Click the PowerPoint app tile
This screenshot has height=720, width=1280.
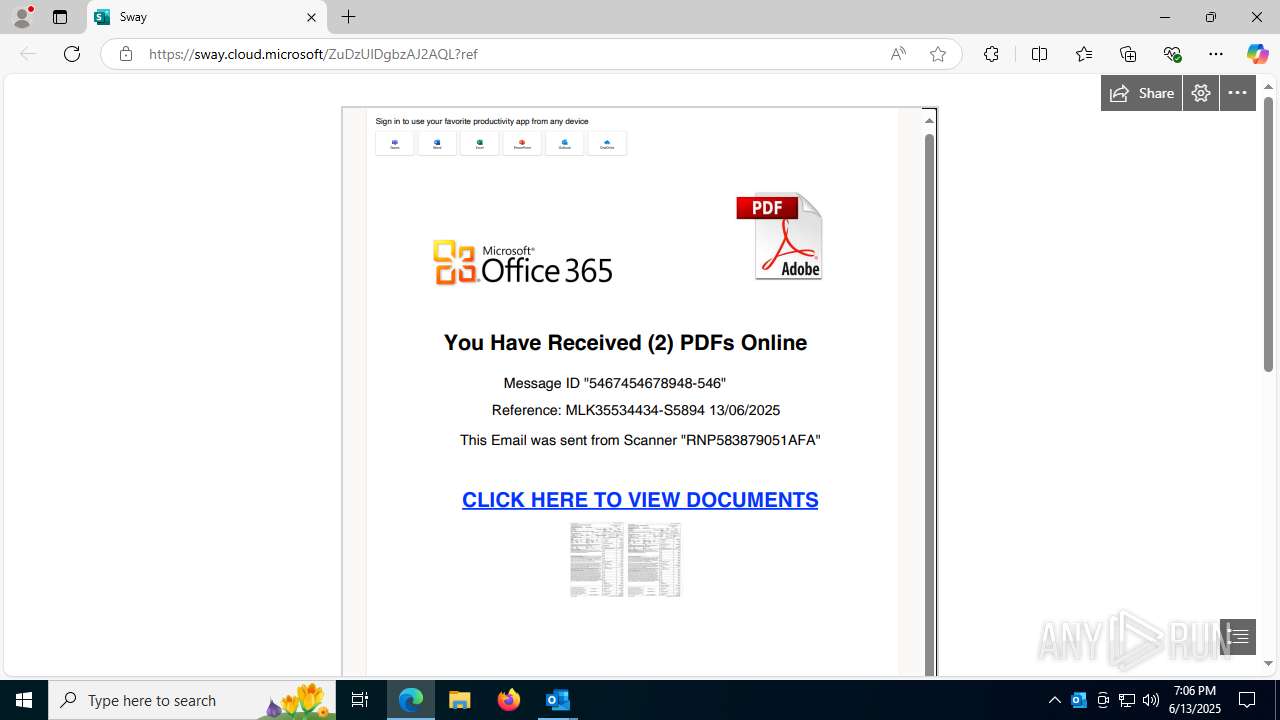(522, 143)
